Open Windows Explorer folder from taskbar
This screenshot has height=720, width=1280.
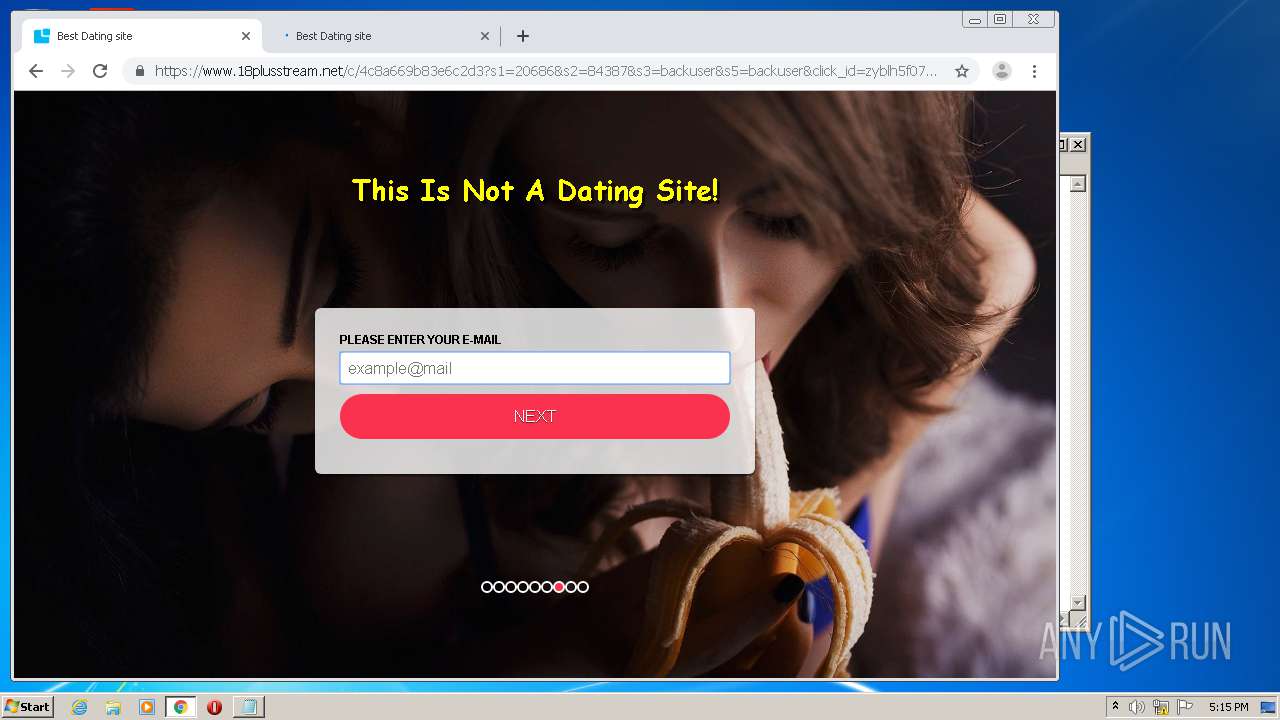click(x=113, y=707)
